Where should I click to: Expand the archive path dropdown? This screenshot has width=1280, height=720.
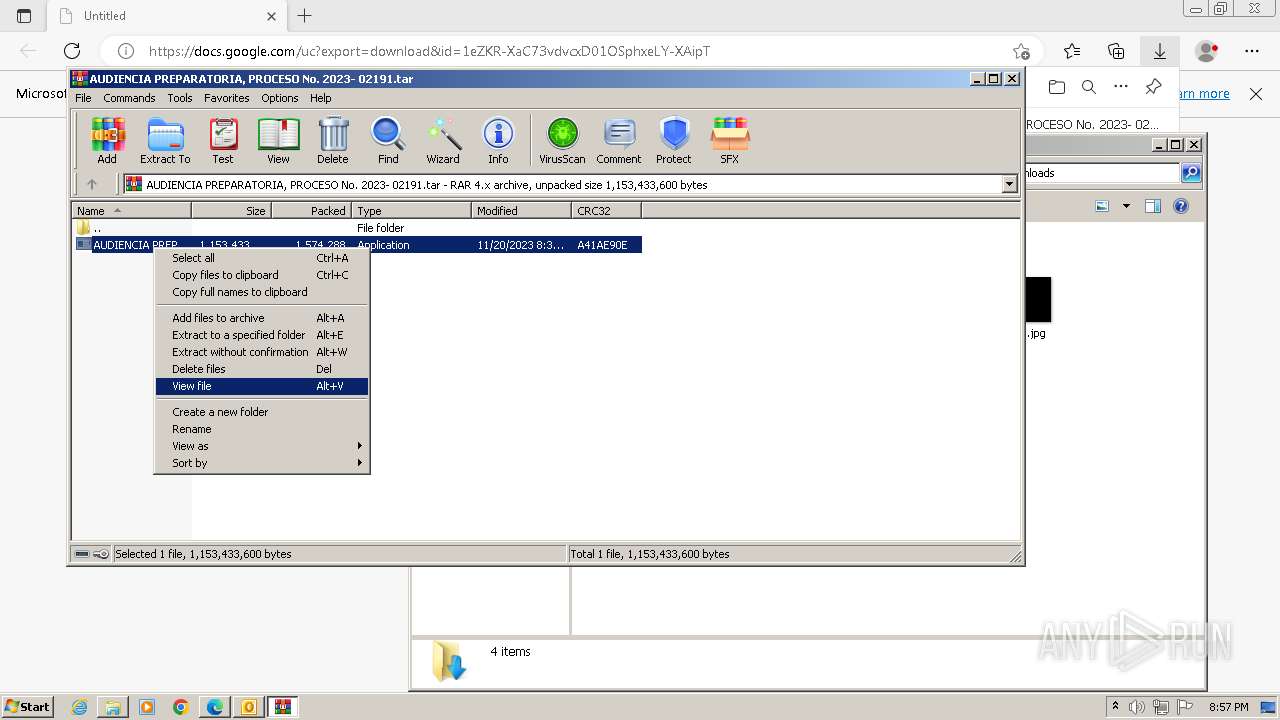point(1009,184)
